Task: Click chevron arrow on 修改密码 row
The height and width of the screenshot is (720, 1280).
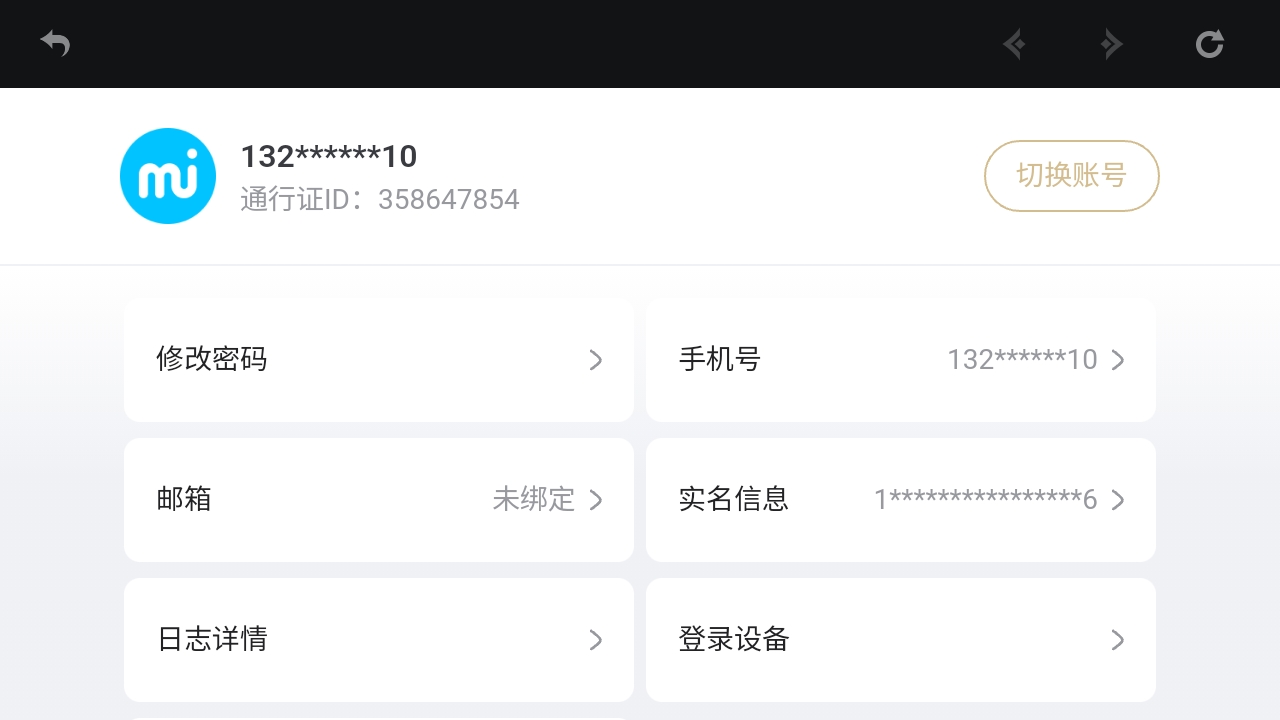Action: [596, 360]
